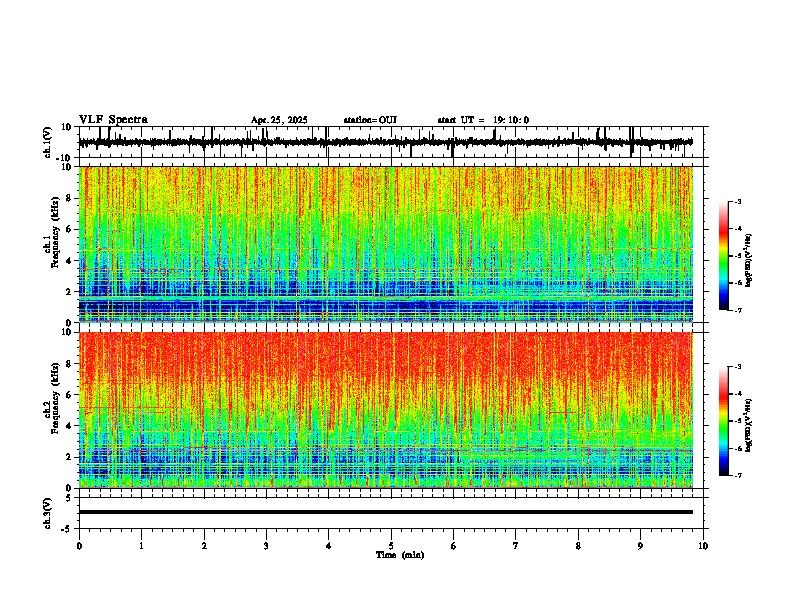Click the ch.1(V) waveform axis label
The width and height of the screenshot is (792, 612).
pyautogui.click(x=48, y=142)
